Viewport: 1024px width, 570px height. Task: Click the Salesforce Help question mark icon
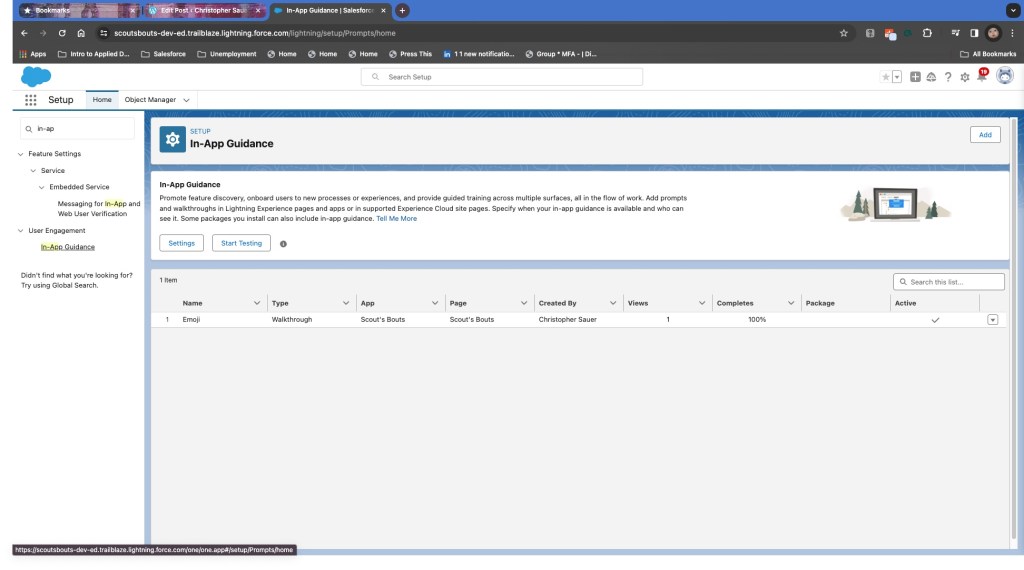coord(948,77)
